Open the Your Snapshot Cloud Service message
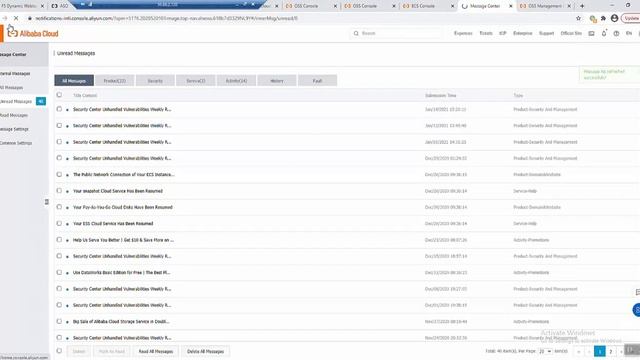Viewport: 640px width, 360px height. [x=118, y=191]
